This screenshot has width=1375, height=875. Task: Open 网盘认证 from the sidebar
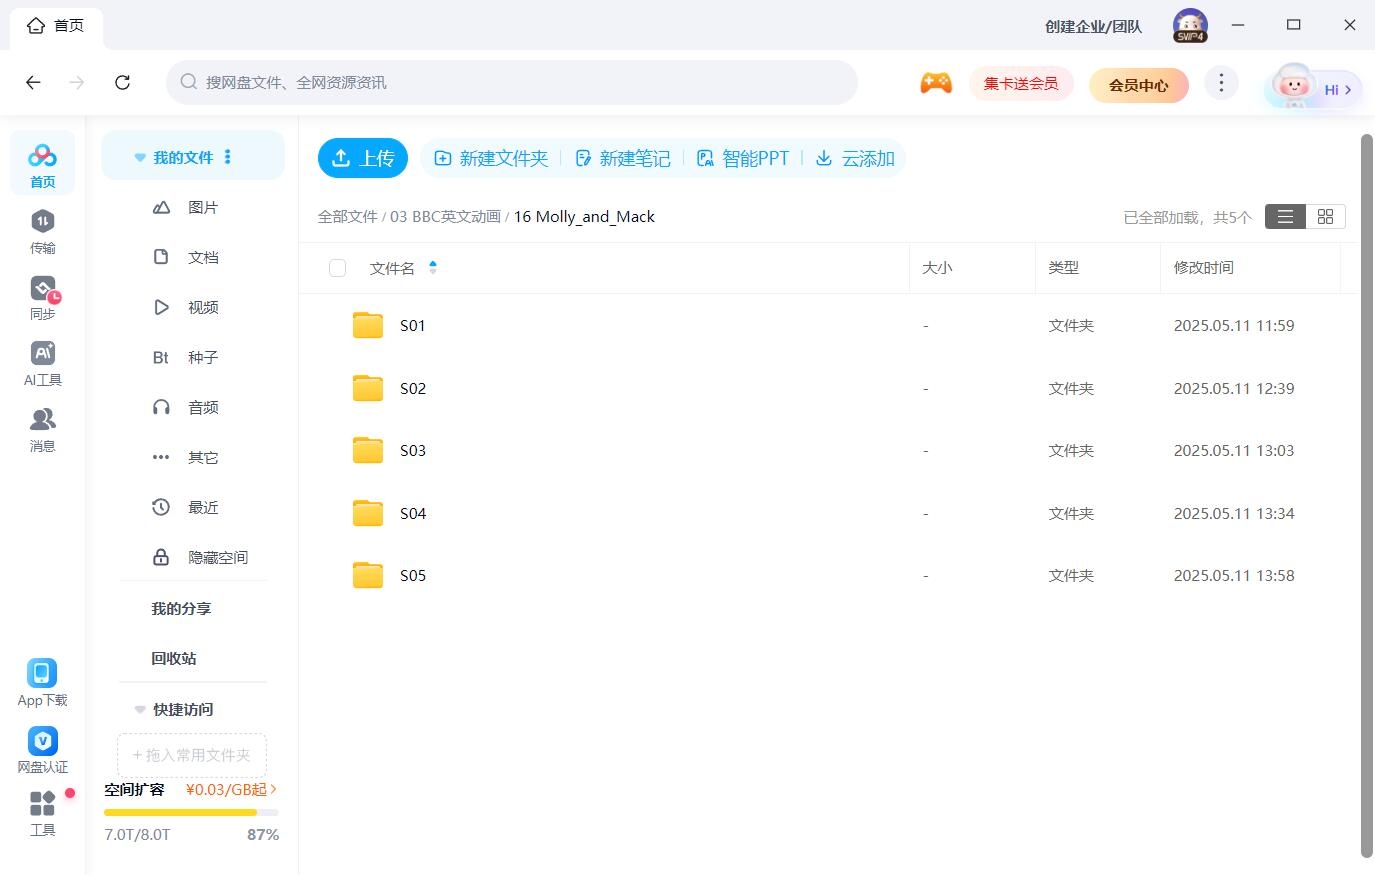click(x=42, y=740)
